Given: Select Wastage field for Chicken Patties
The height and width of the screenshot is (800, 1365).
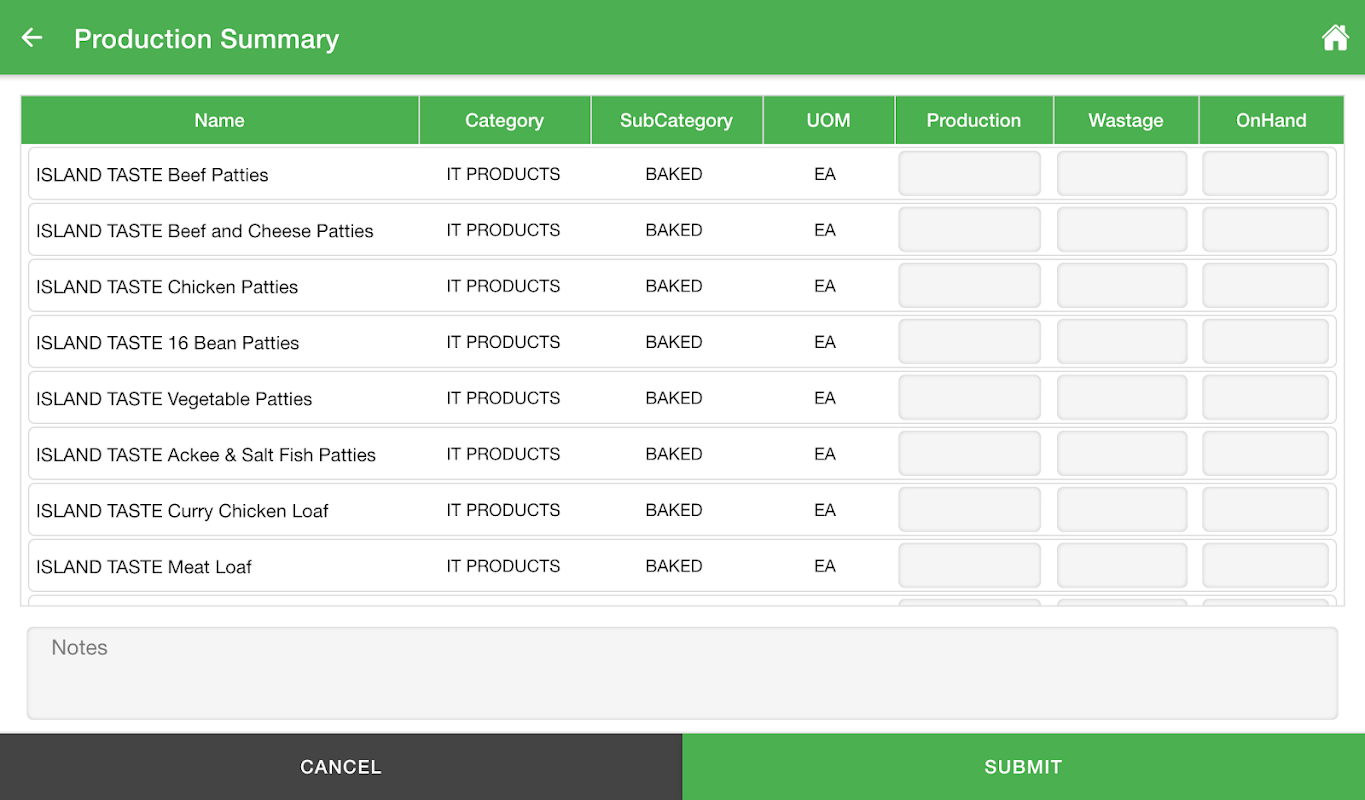Looking at the screenshot, I should click(1122, 286).
